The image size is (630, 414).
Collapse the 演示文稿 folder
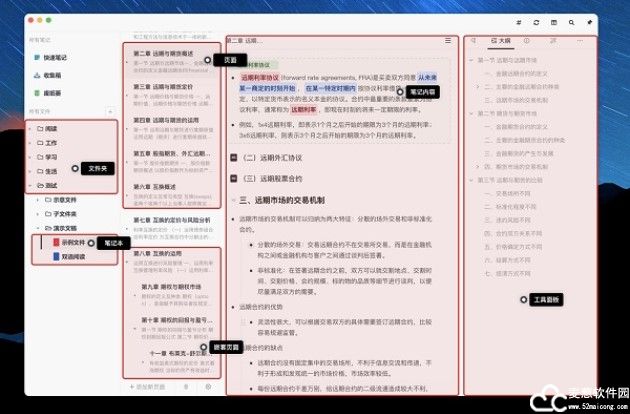tap(39, 227)
